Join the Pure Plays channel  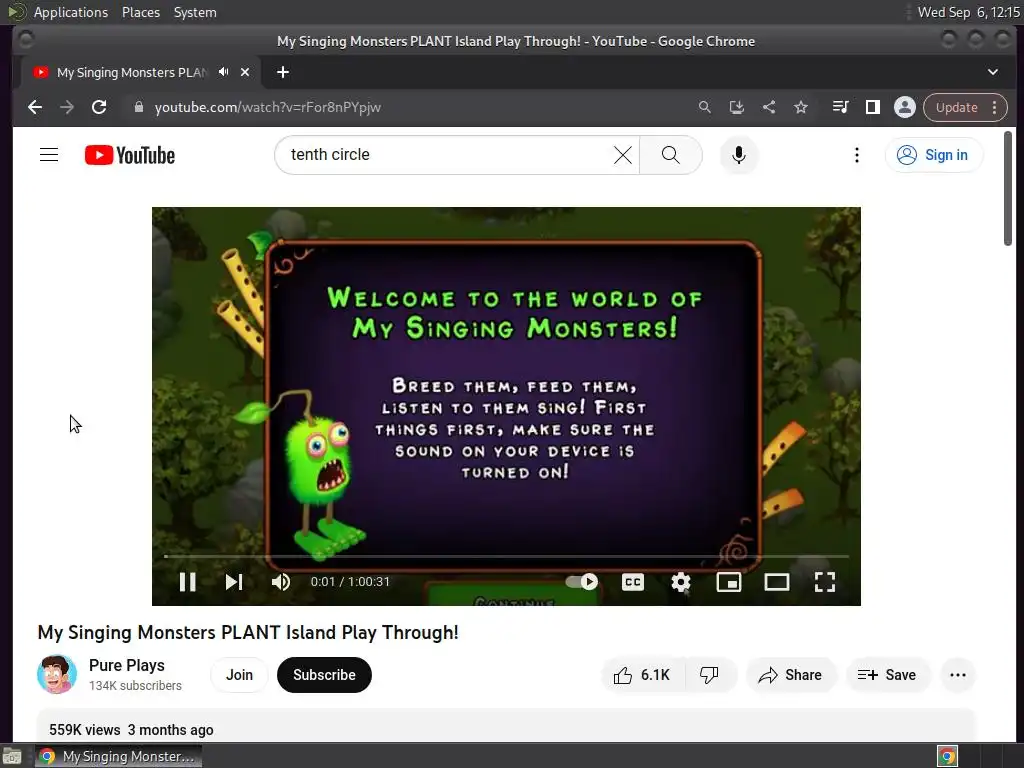[239, 675]
